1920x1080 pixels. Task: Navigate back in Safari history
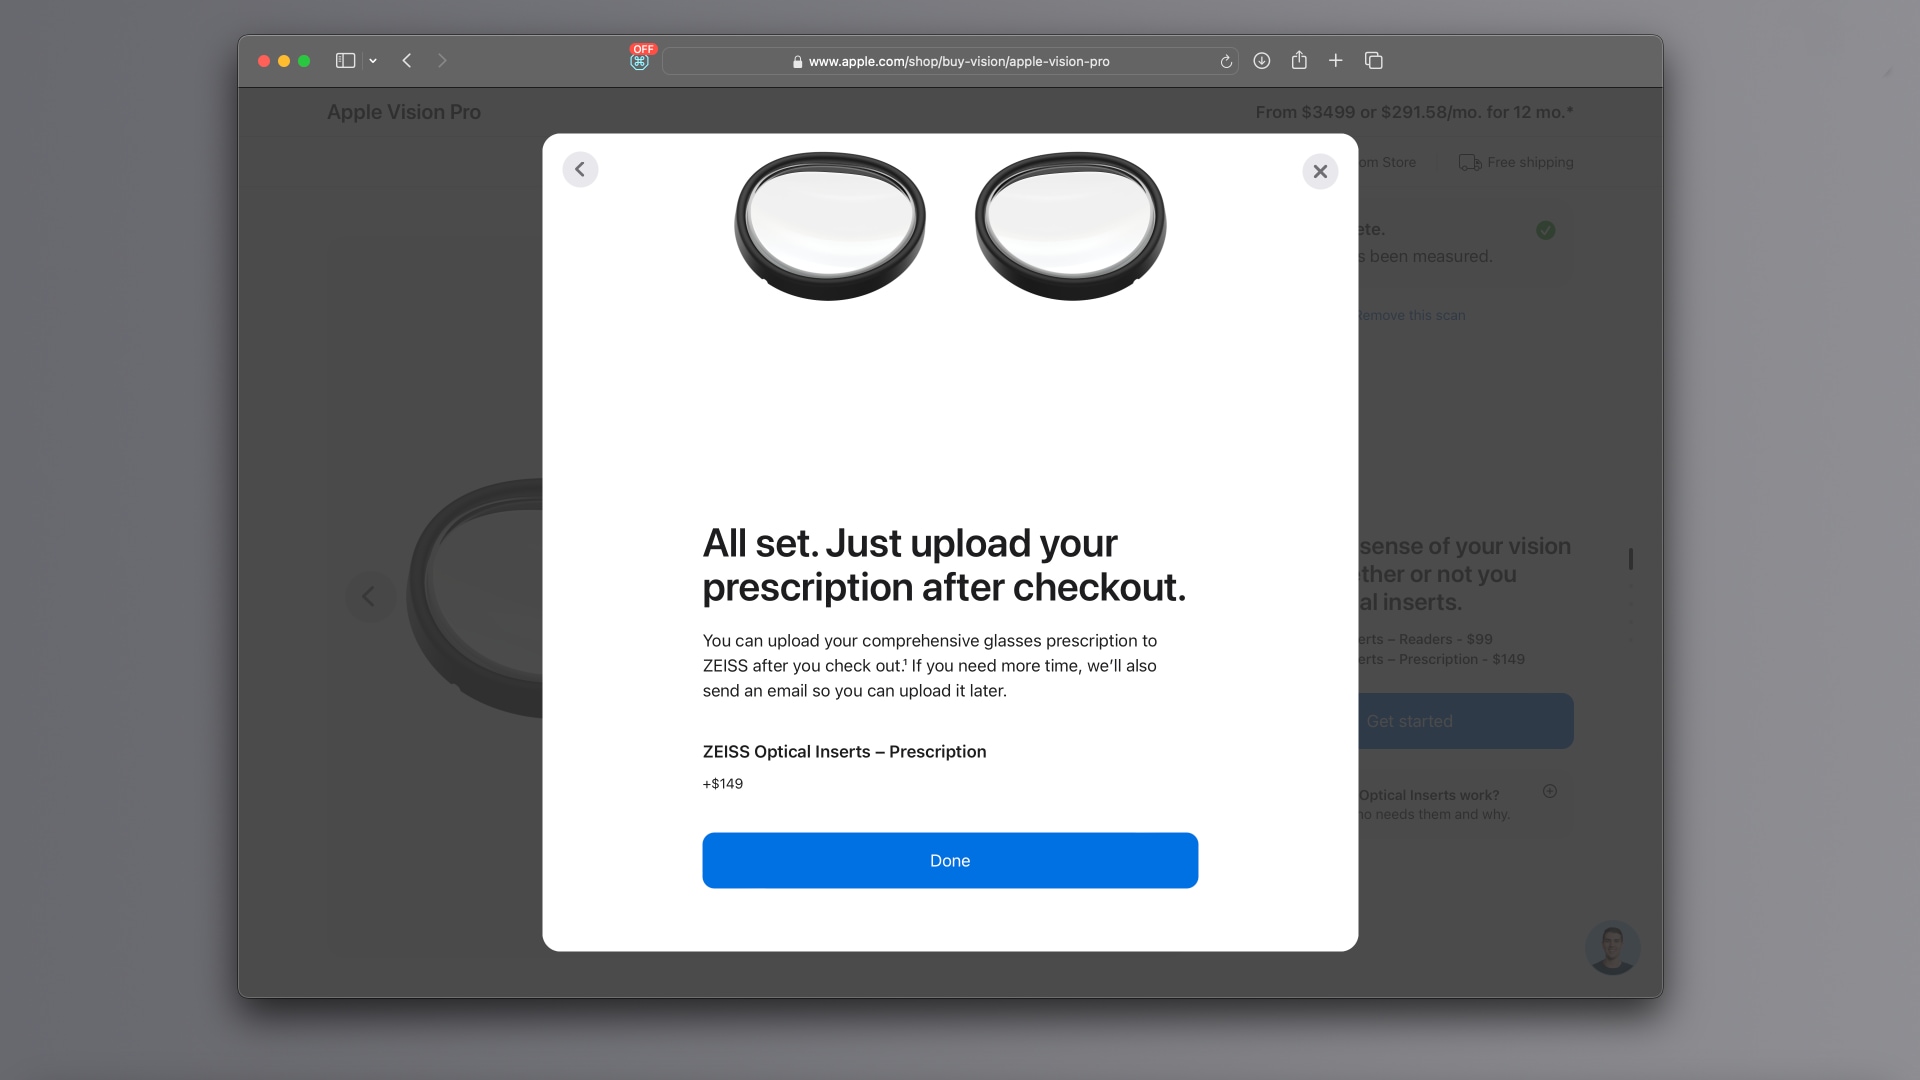[407, 61]
